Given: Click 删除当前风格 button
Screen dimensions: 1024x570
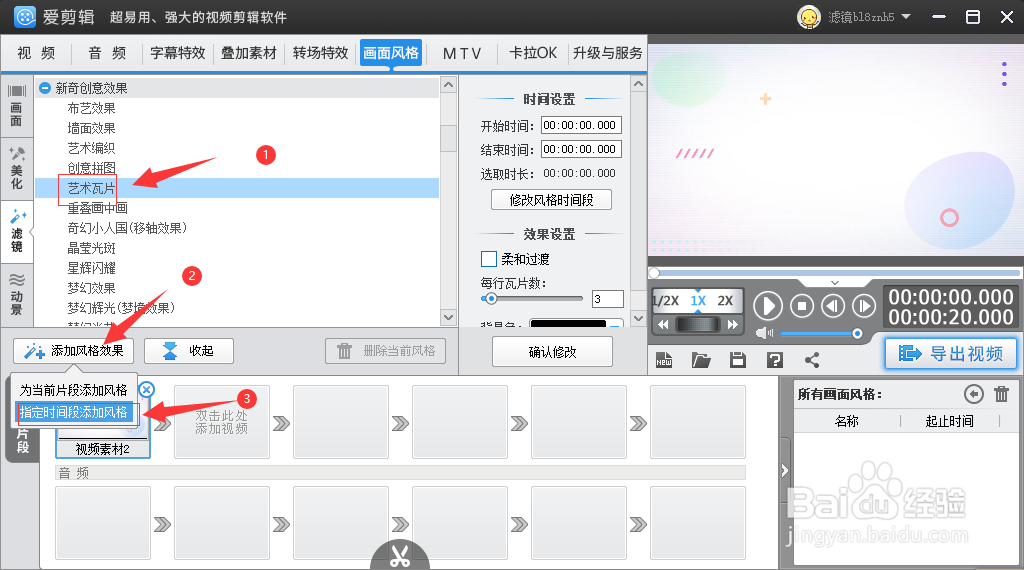Looking at the screenshot, I should pos(385,351).
